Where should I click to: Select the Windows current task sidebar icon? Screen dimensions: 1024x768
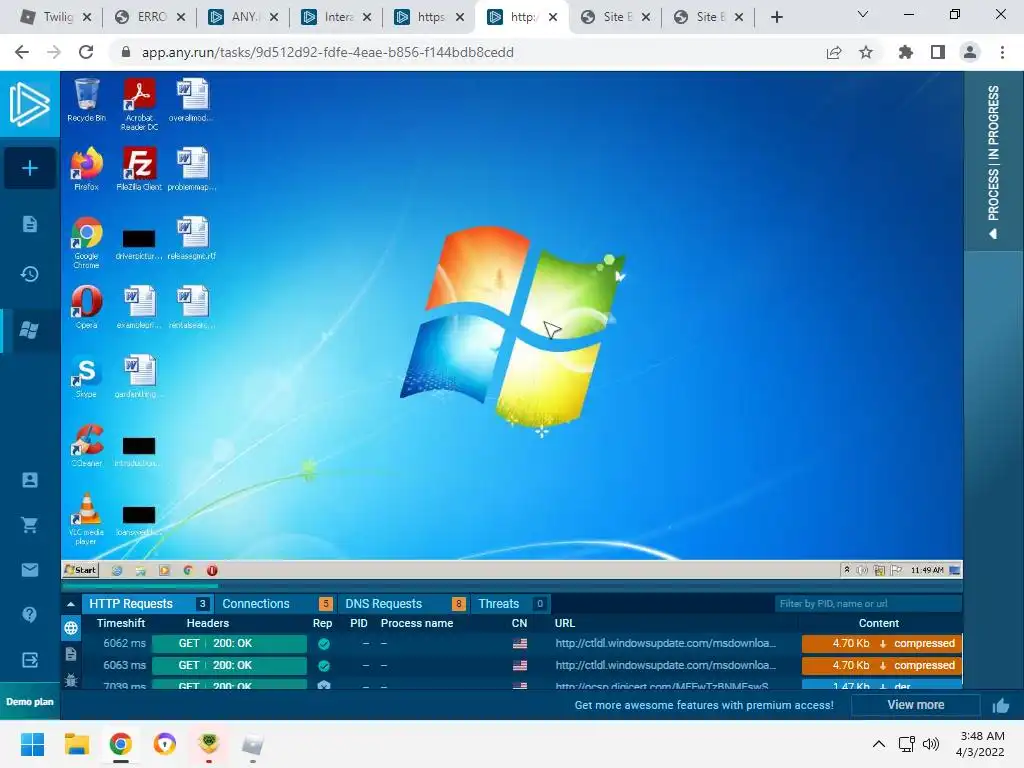29,330
